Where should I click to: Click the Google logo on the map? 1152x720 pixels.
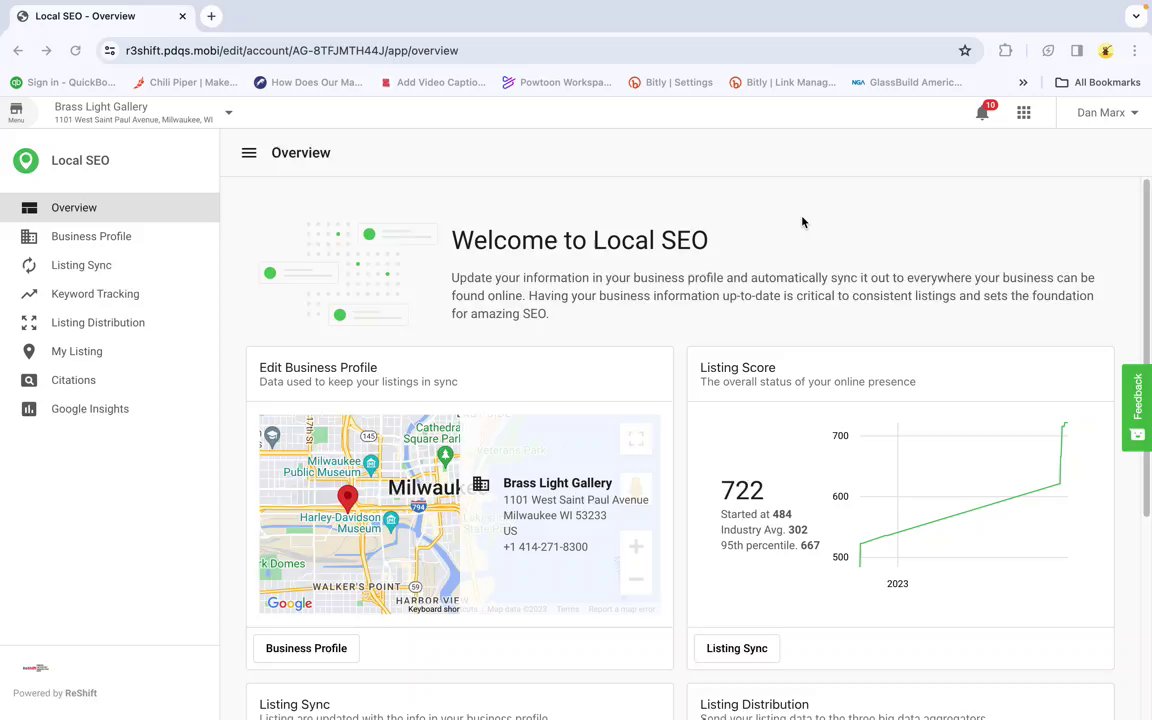[x=289, y=603]
